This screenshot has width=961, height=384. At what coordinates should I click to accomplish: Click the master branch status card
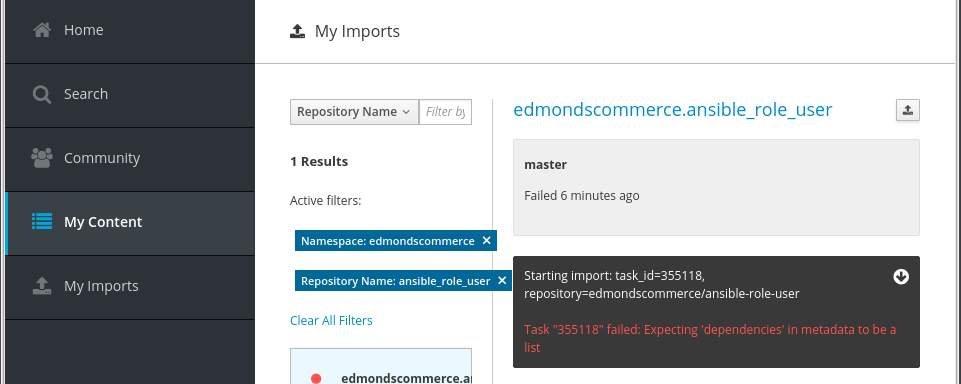[x=716, y=187]
